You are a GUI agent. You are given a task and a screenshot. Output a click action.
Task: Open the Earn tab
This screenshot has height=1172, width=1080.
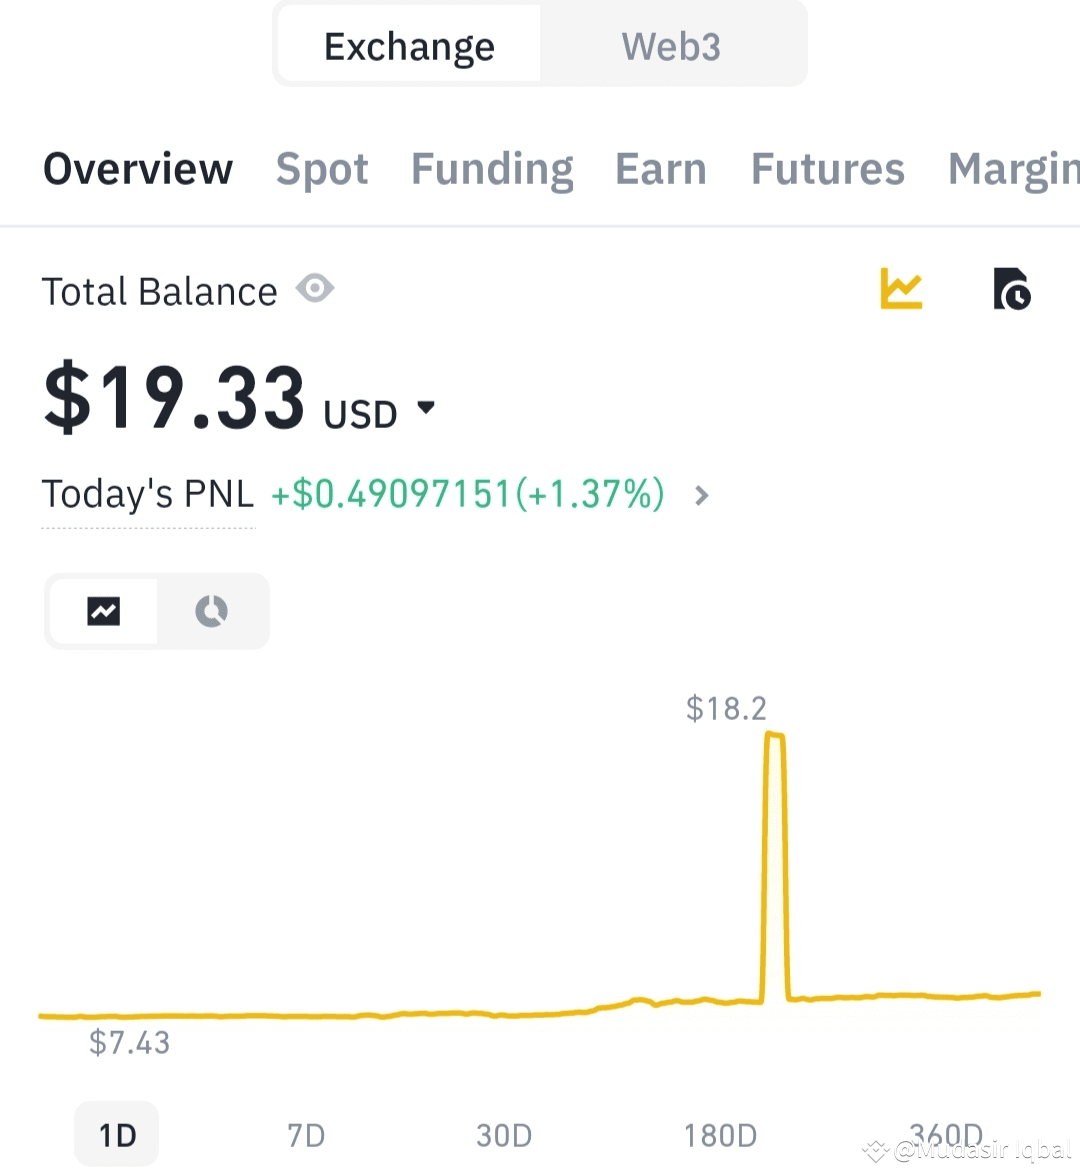pos(660,169)
